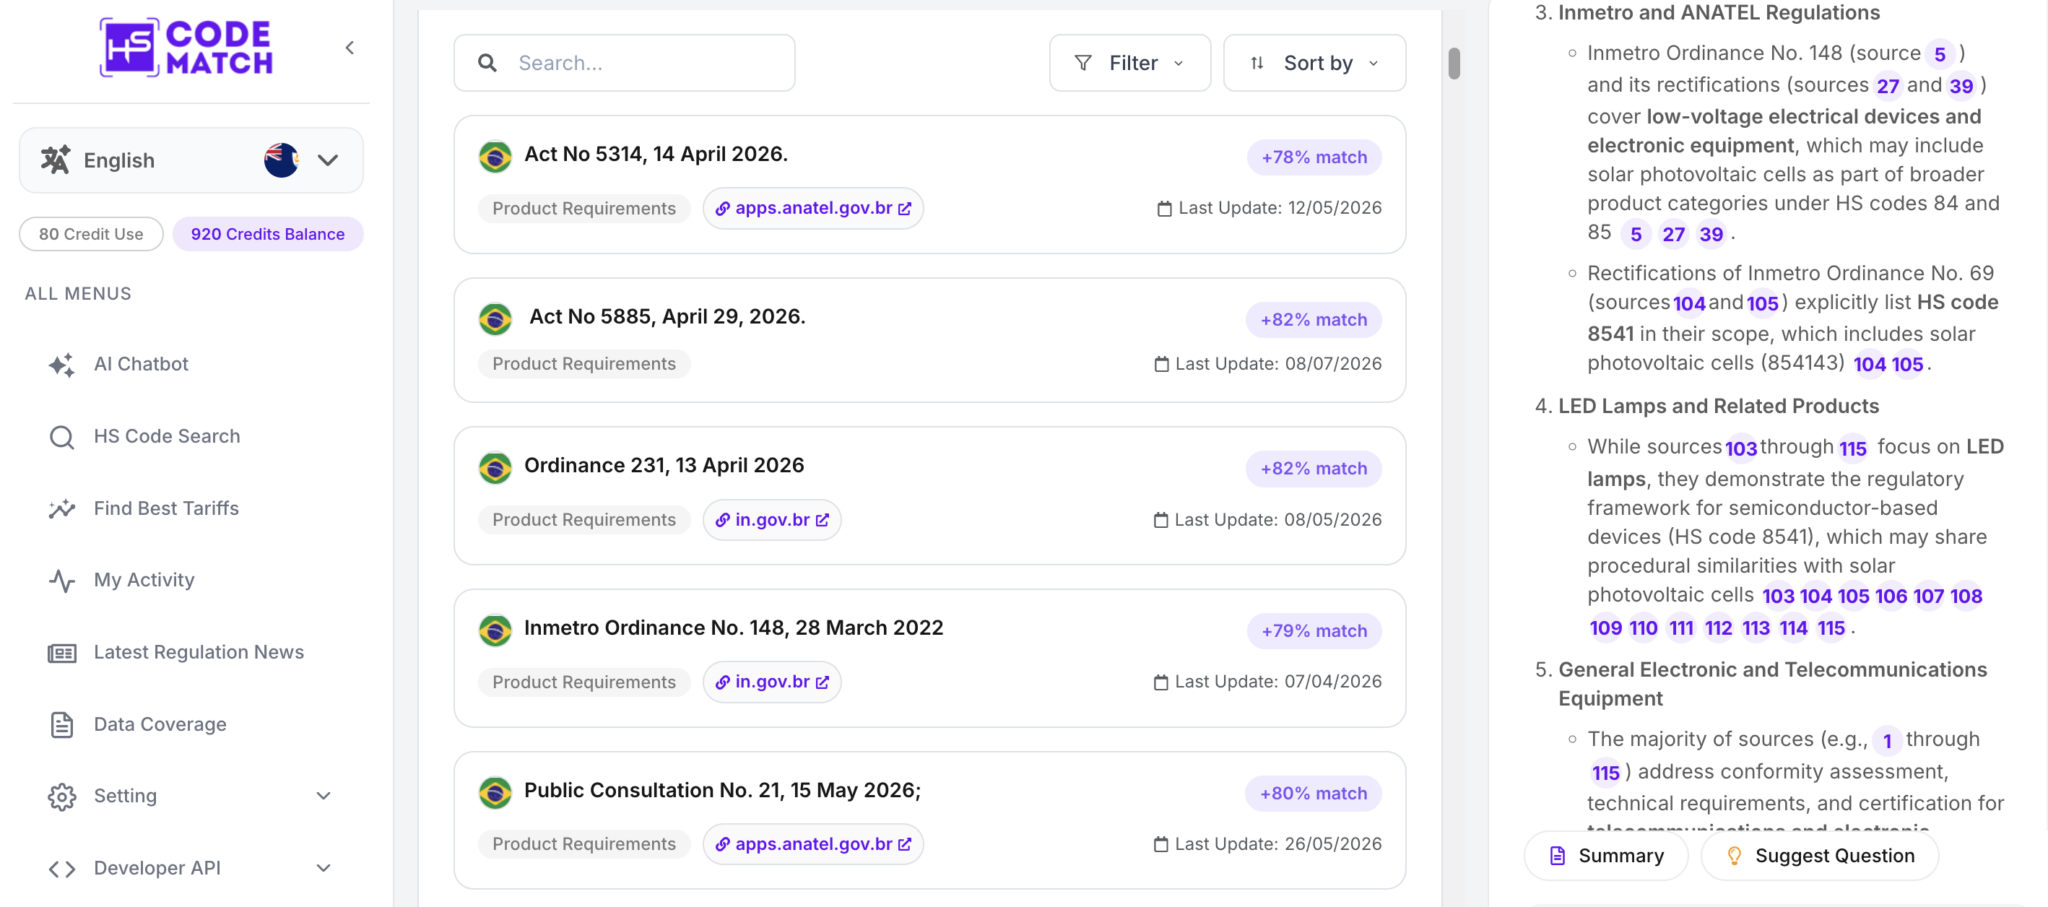Viewport: 2048px width, 907px height.
Task: Click the magnifier icon in the search box
Action: 487,63
